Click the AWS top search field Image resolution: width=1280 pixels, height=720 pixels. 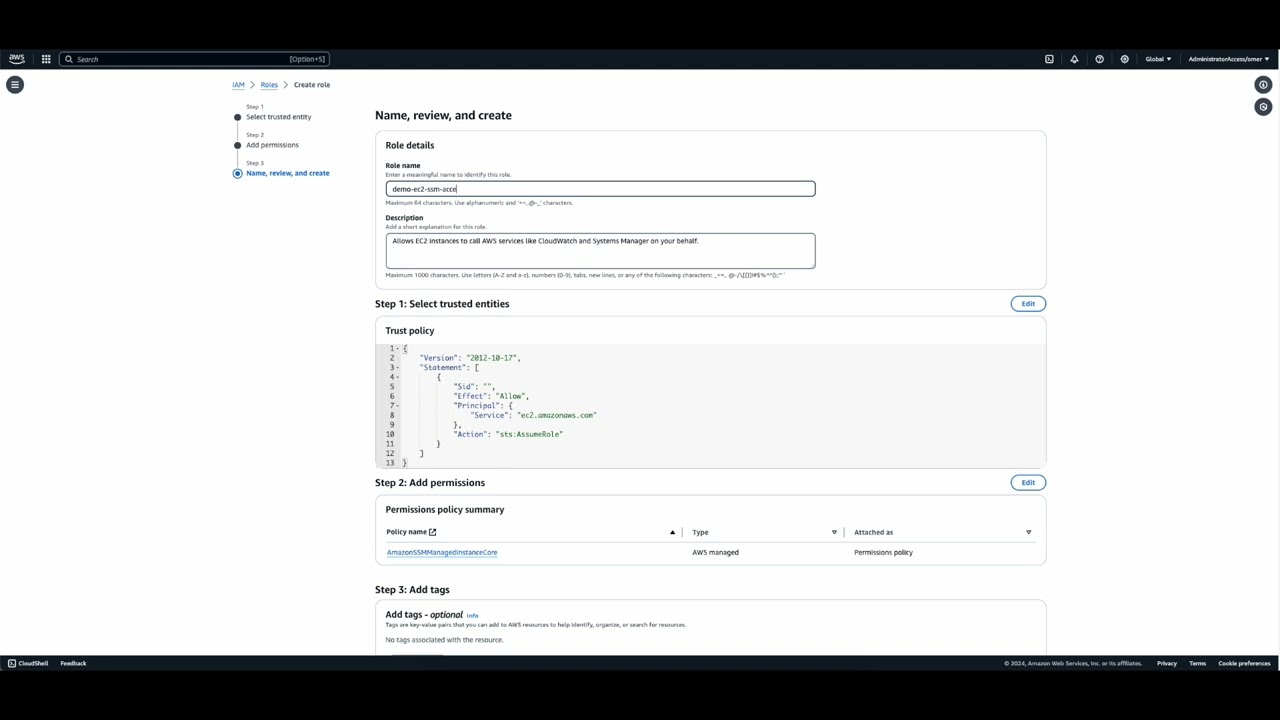point(194,59)
